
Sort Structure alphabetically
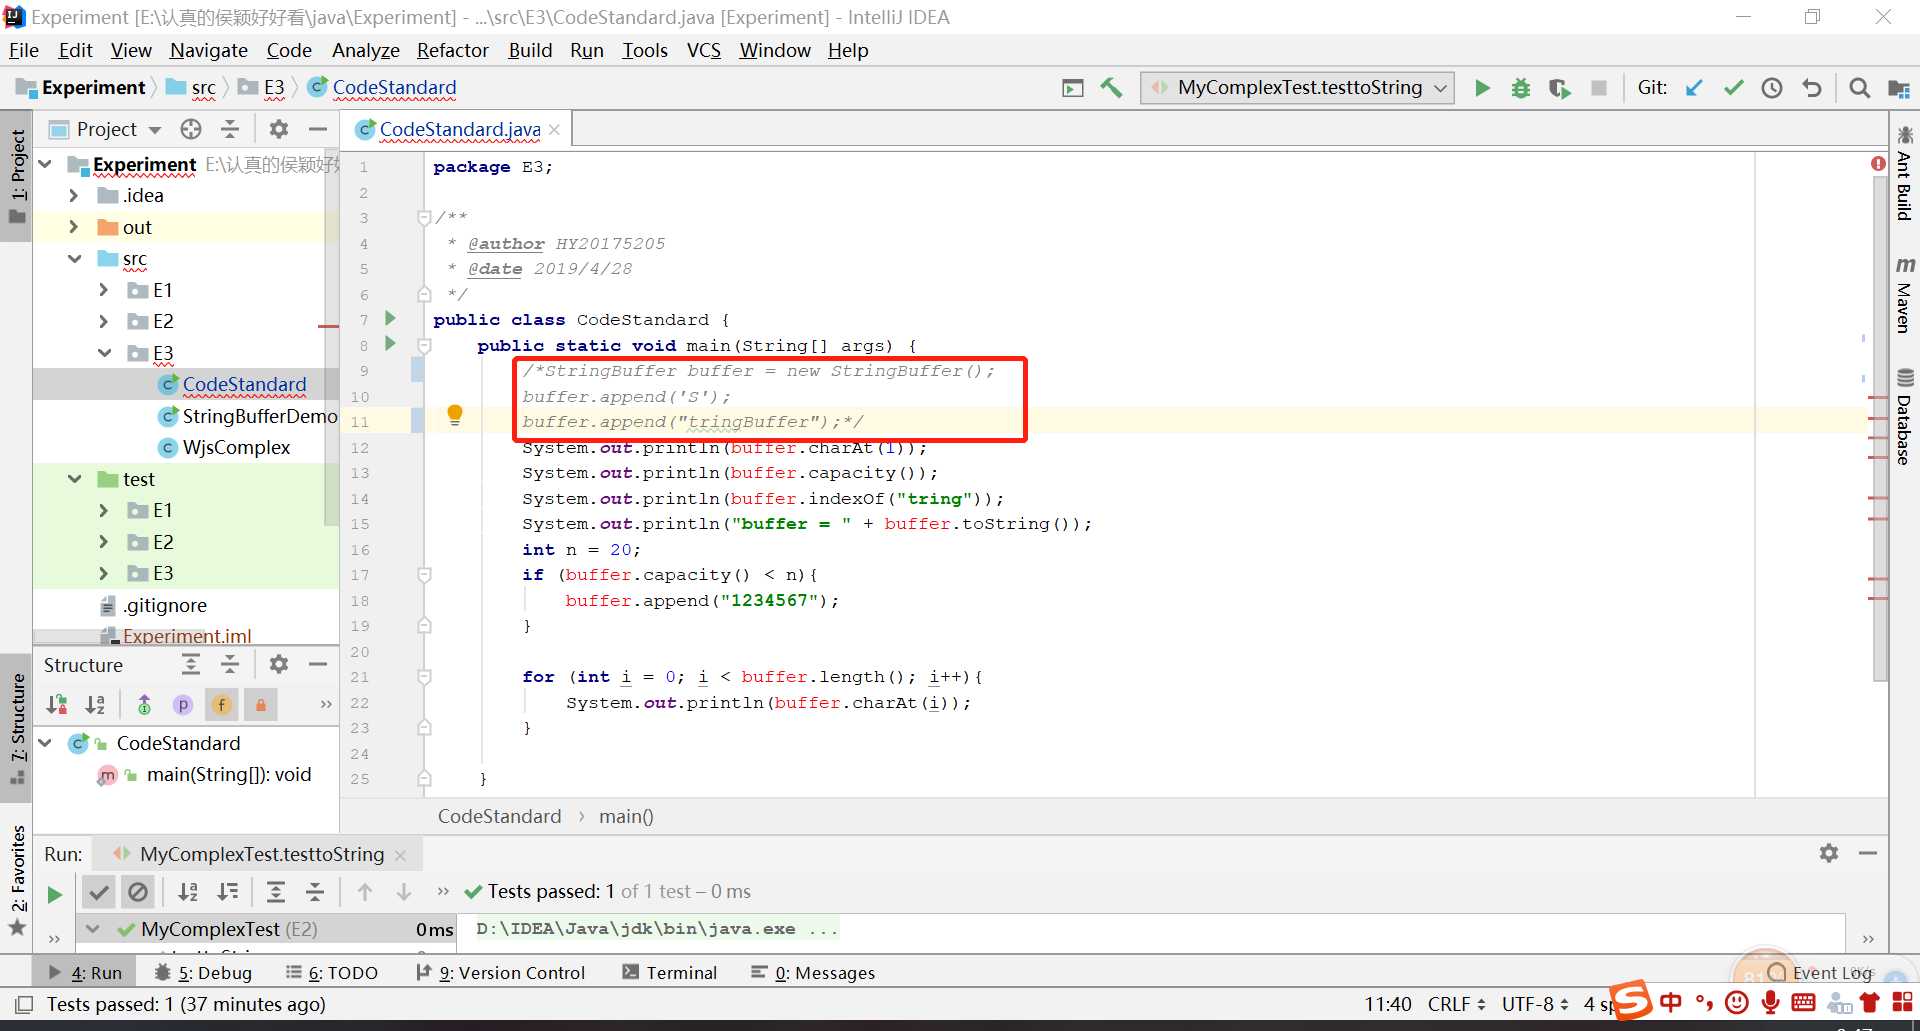[95, 705]
